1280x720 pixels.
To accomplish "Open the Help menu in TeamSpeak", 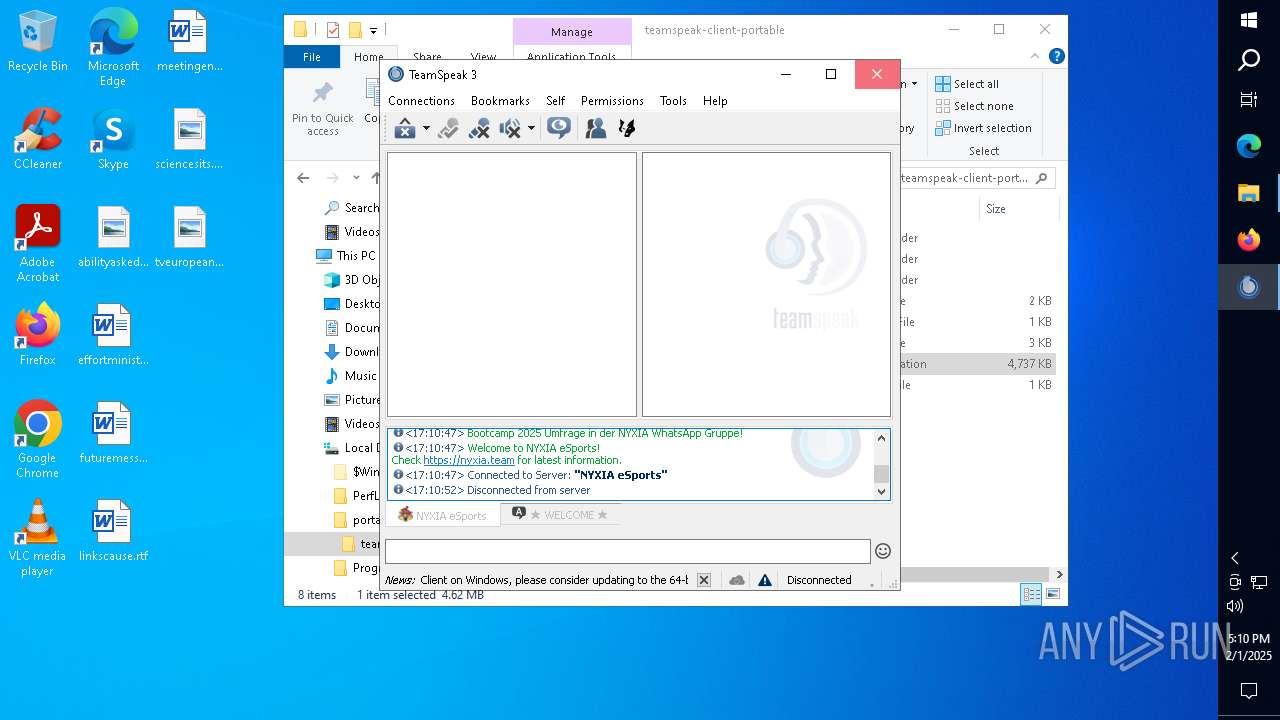I will coord(715,101).
